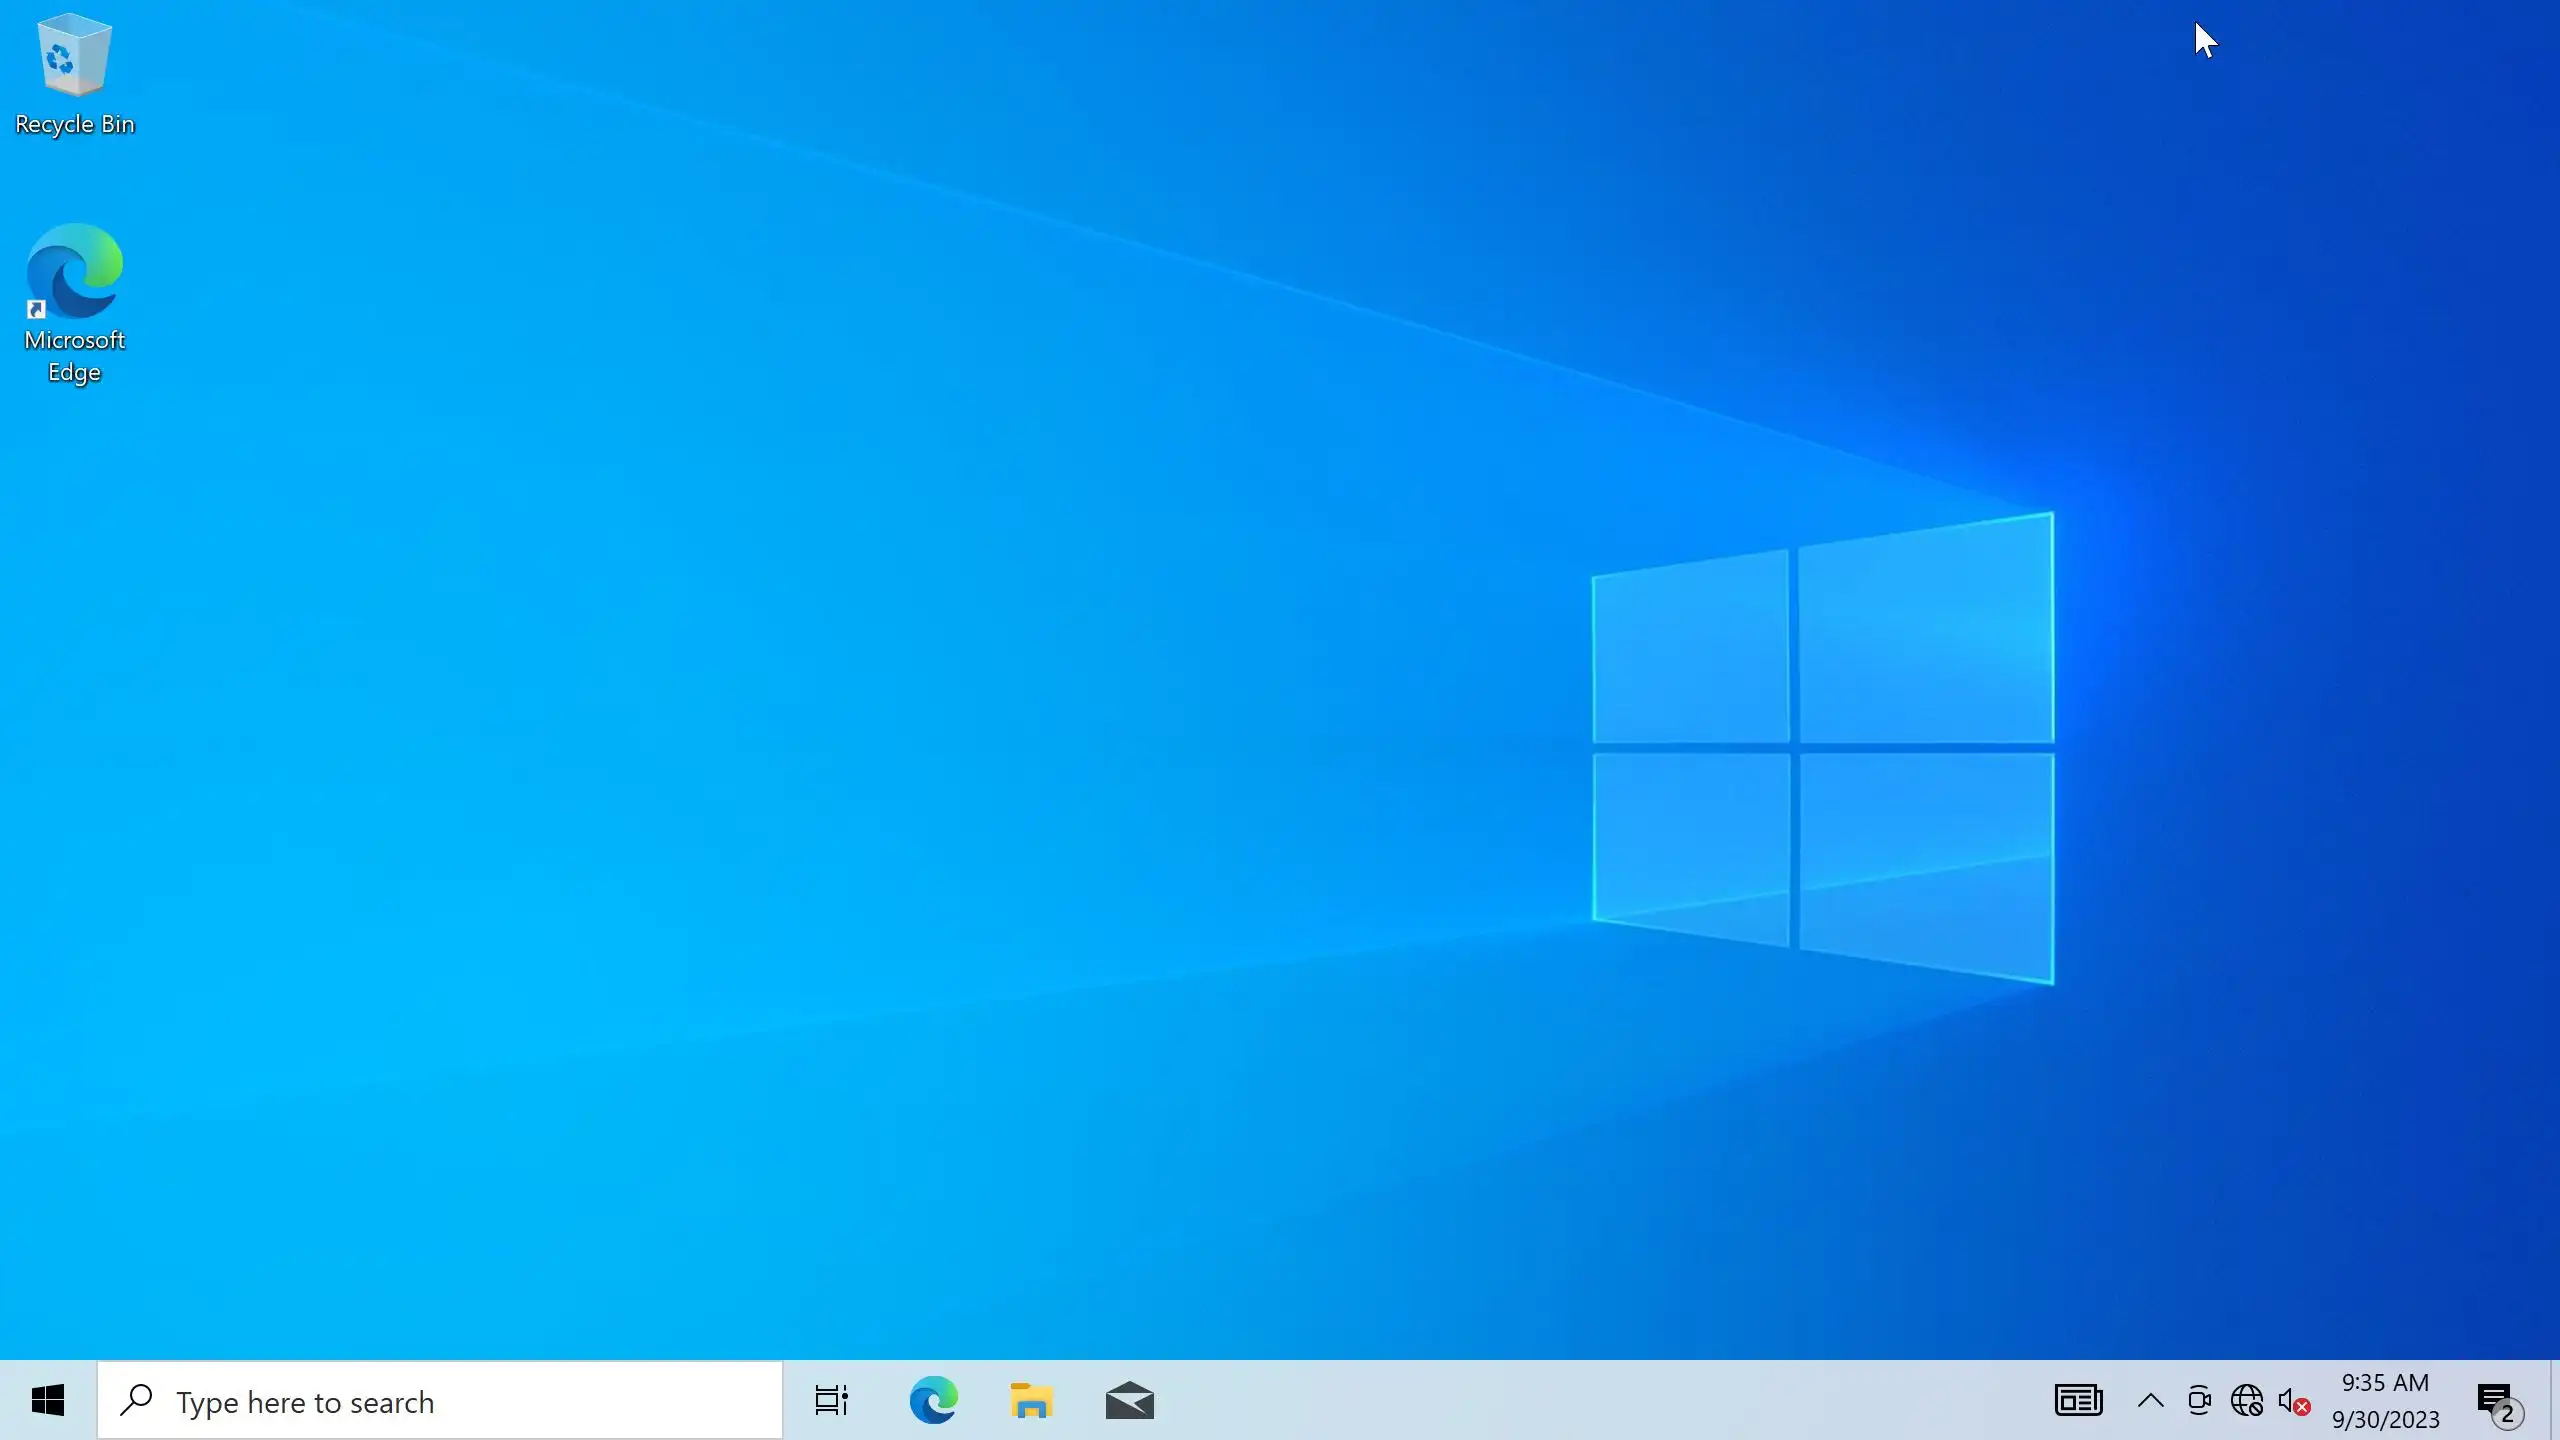Open File Explorer from the taskbar
The image size is (2560, 1440).
(x=1031, y=1401)
